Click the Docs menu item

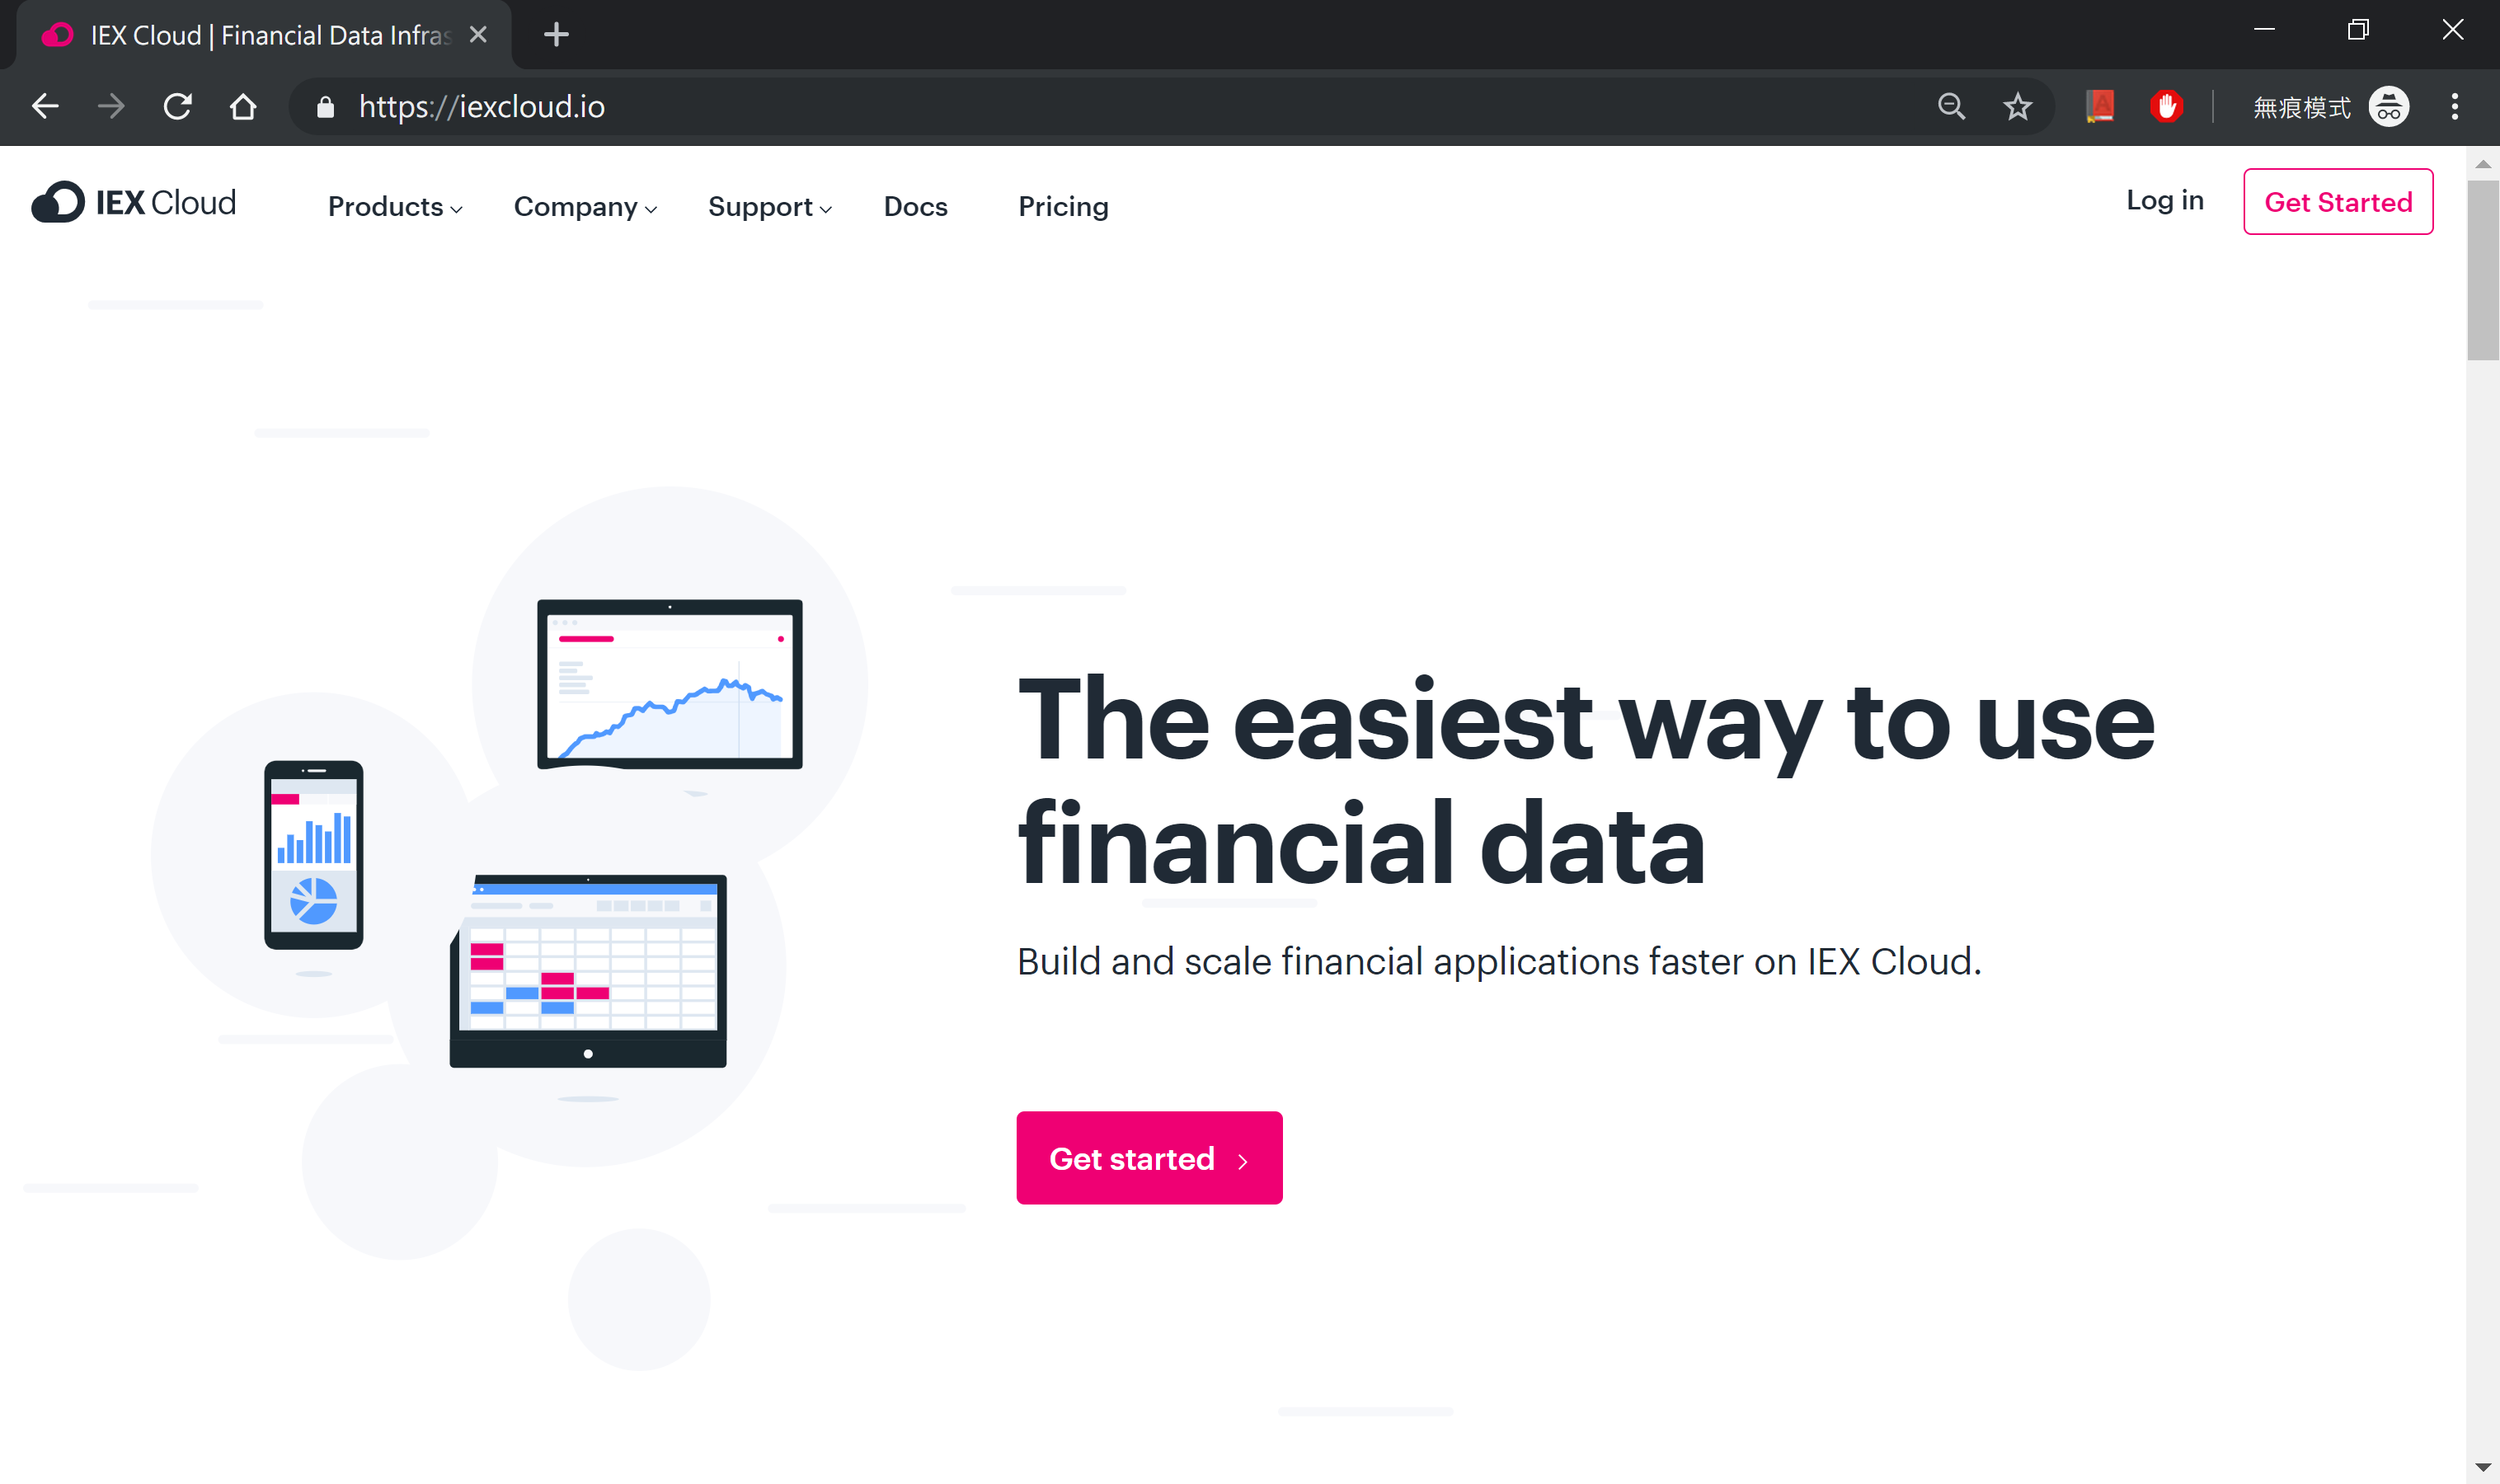coord(915,207)
